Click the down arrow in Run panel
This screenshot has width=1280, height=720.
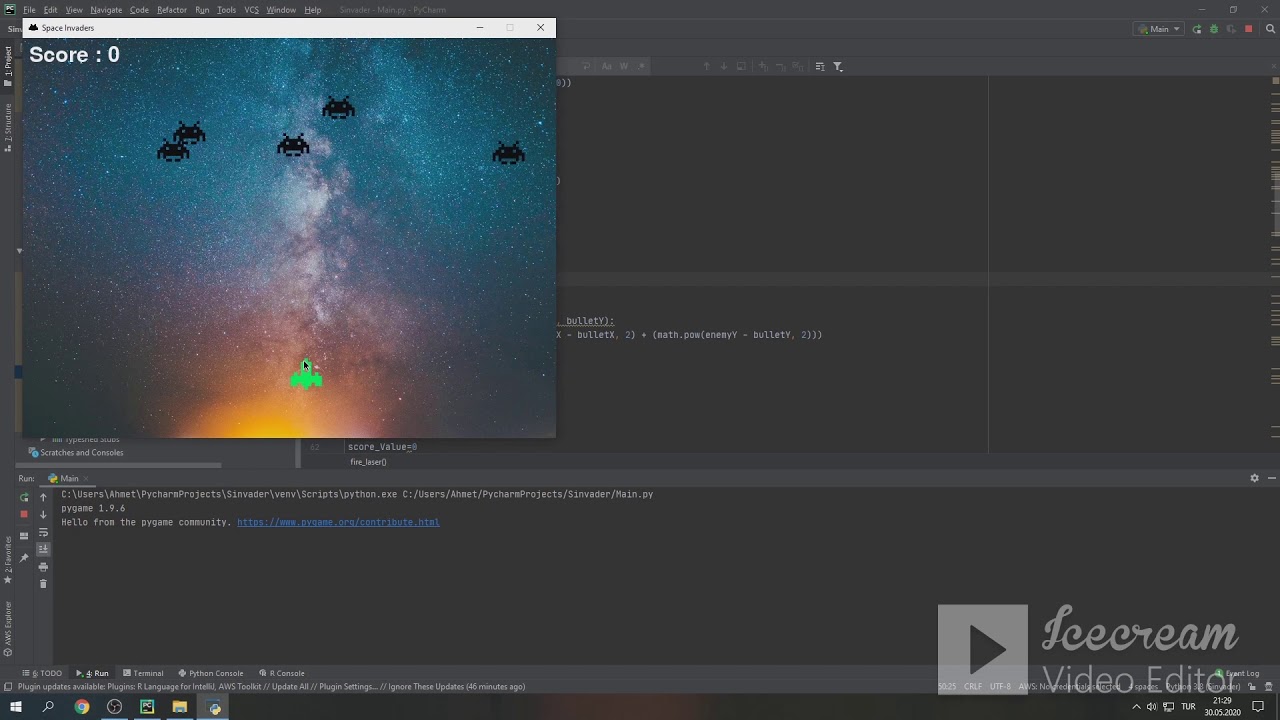pyautogui.click(x=43, y=514)
